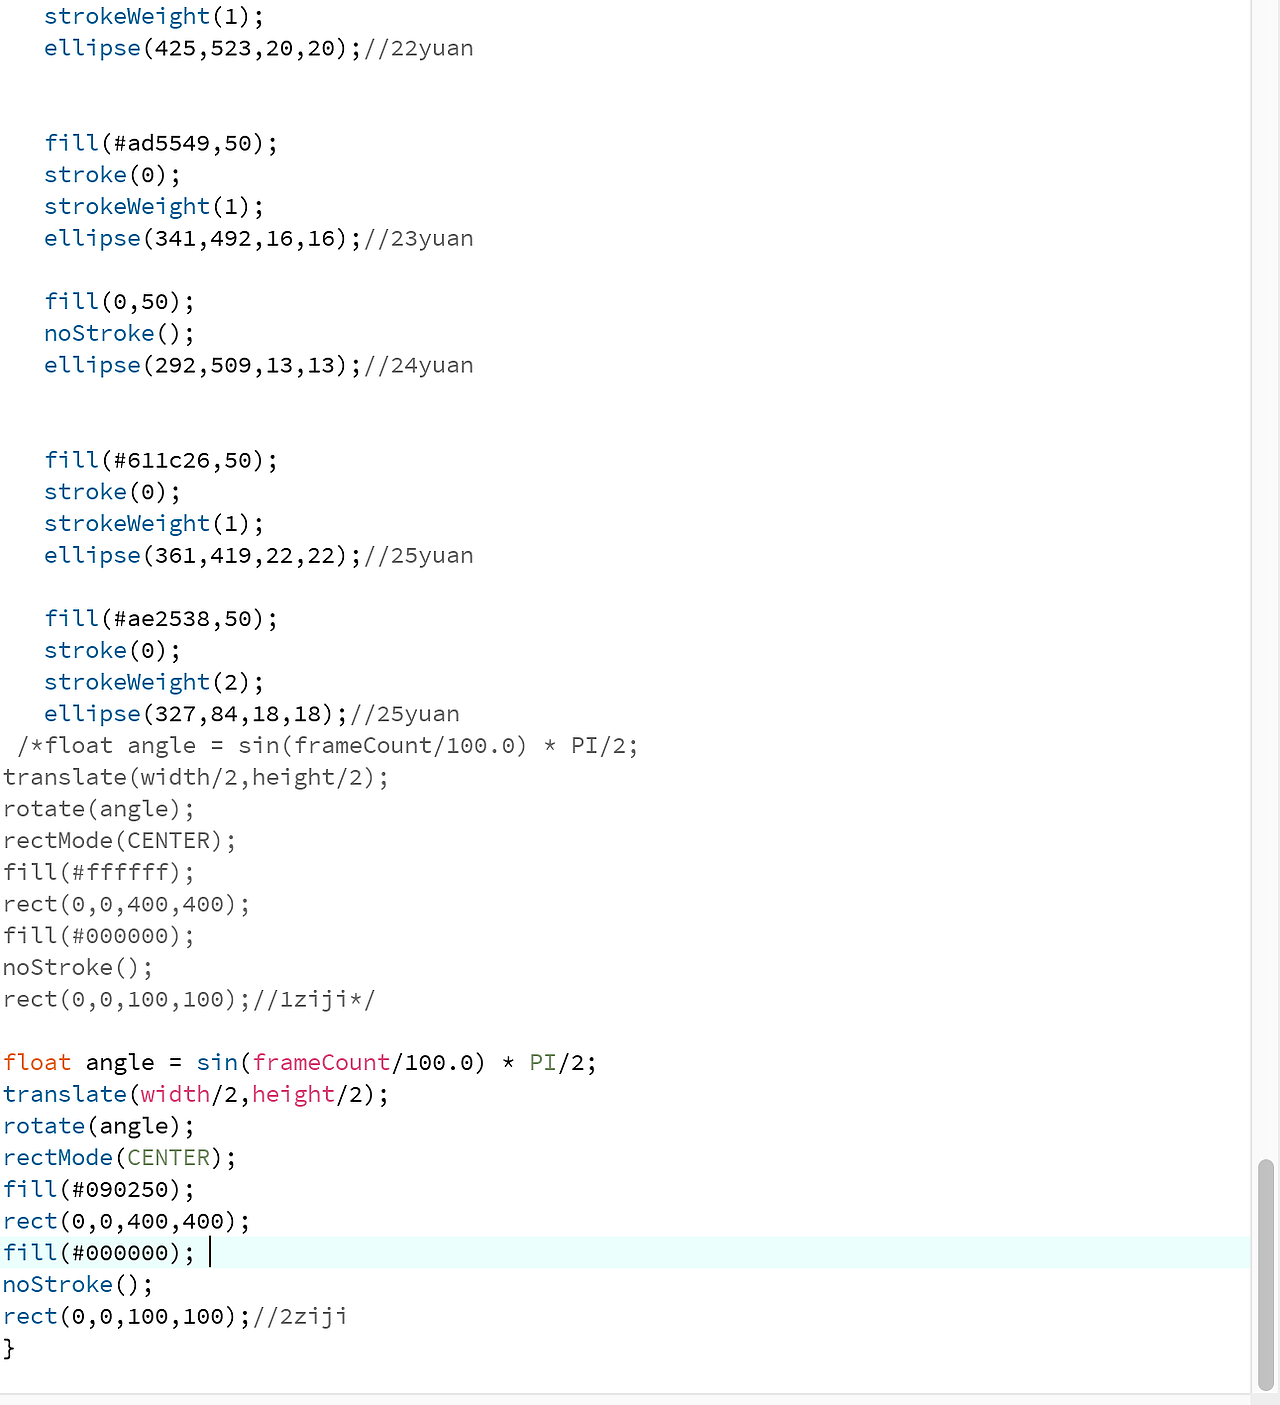Click the line fill(#ae2538,50);

[x=161, y=618]
